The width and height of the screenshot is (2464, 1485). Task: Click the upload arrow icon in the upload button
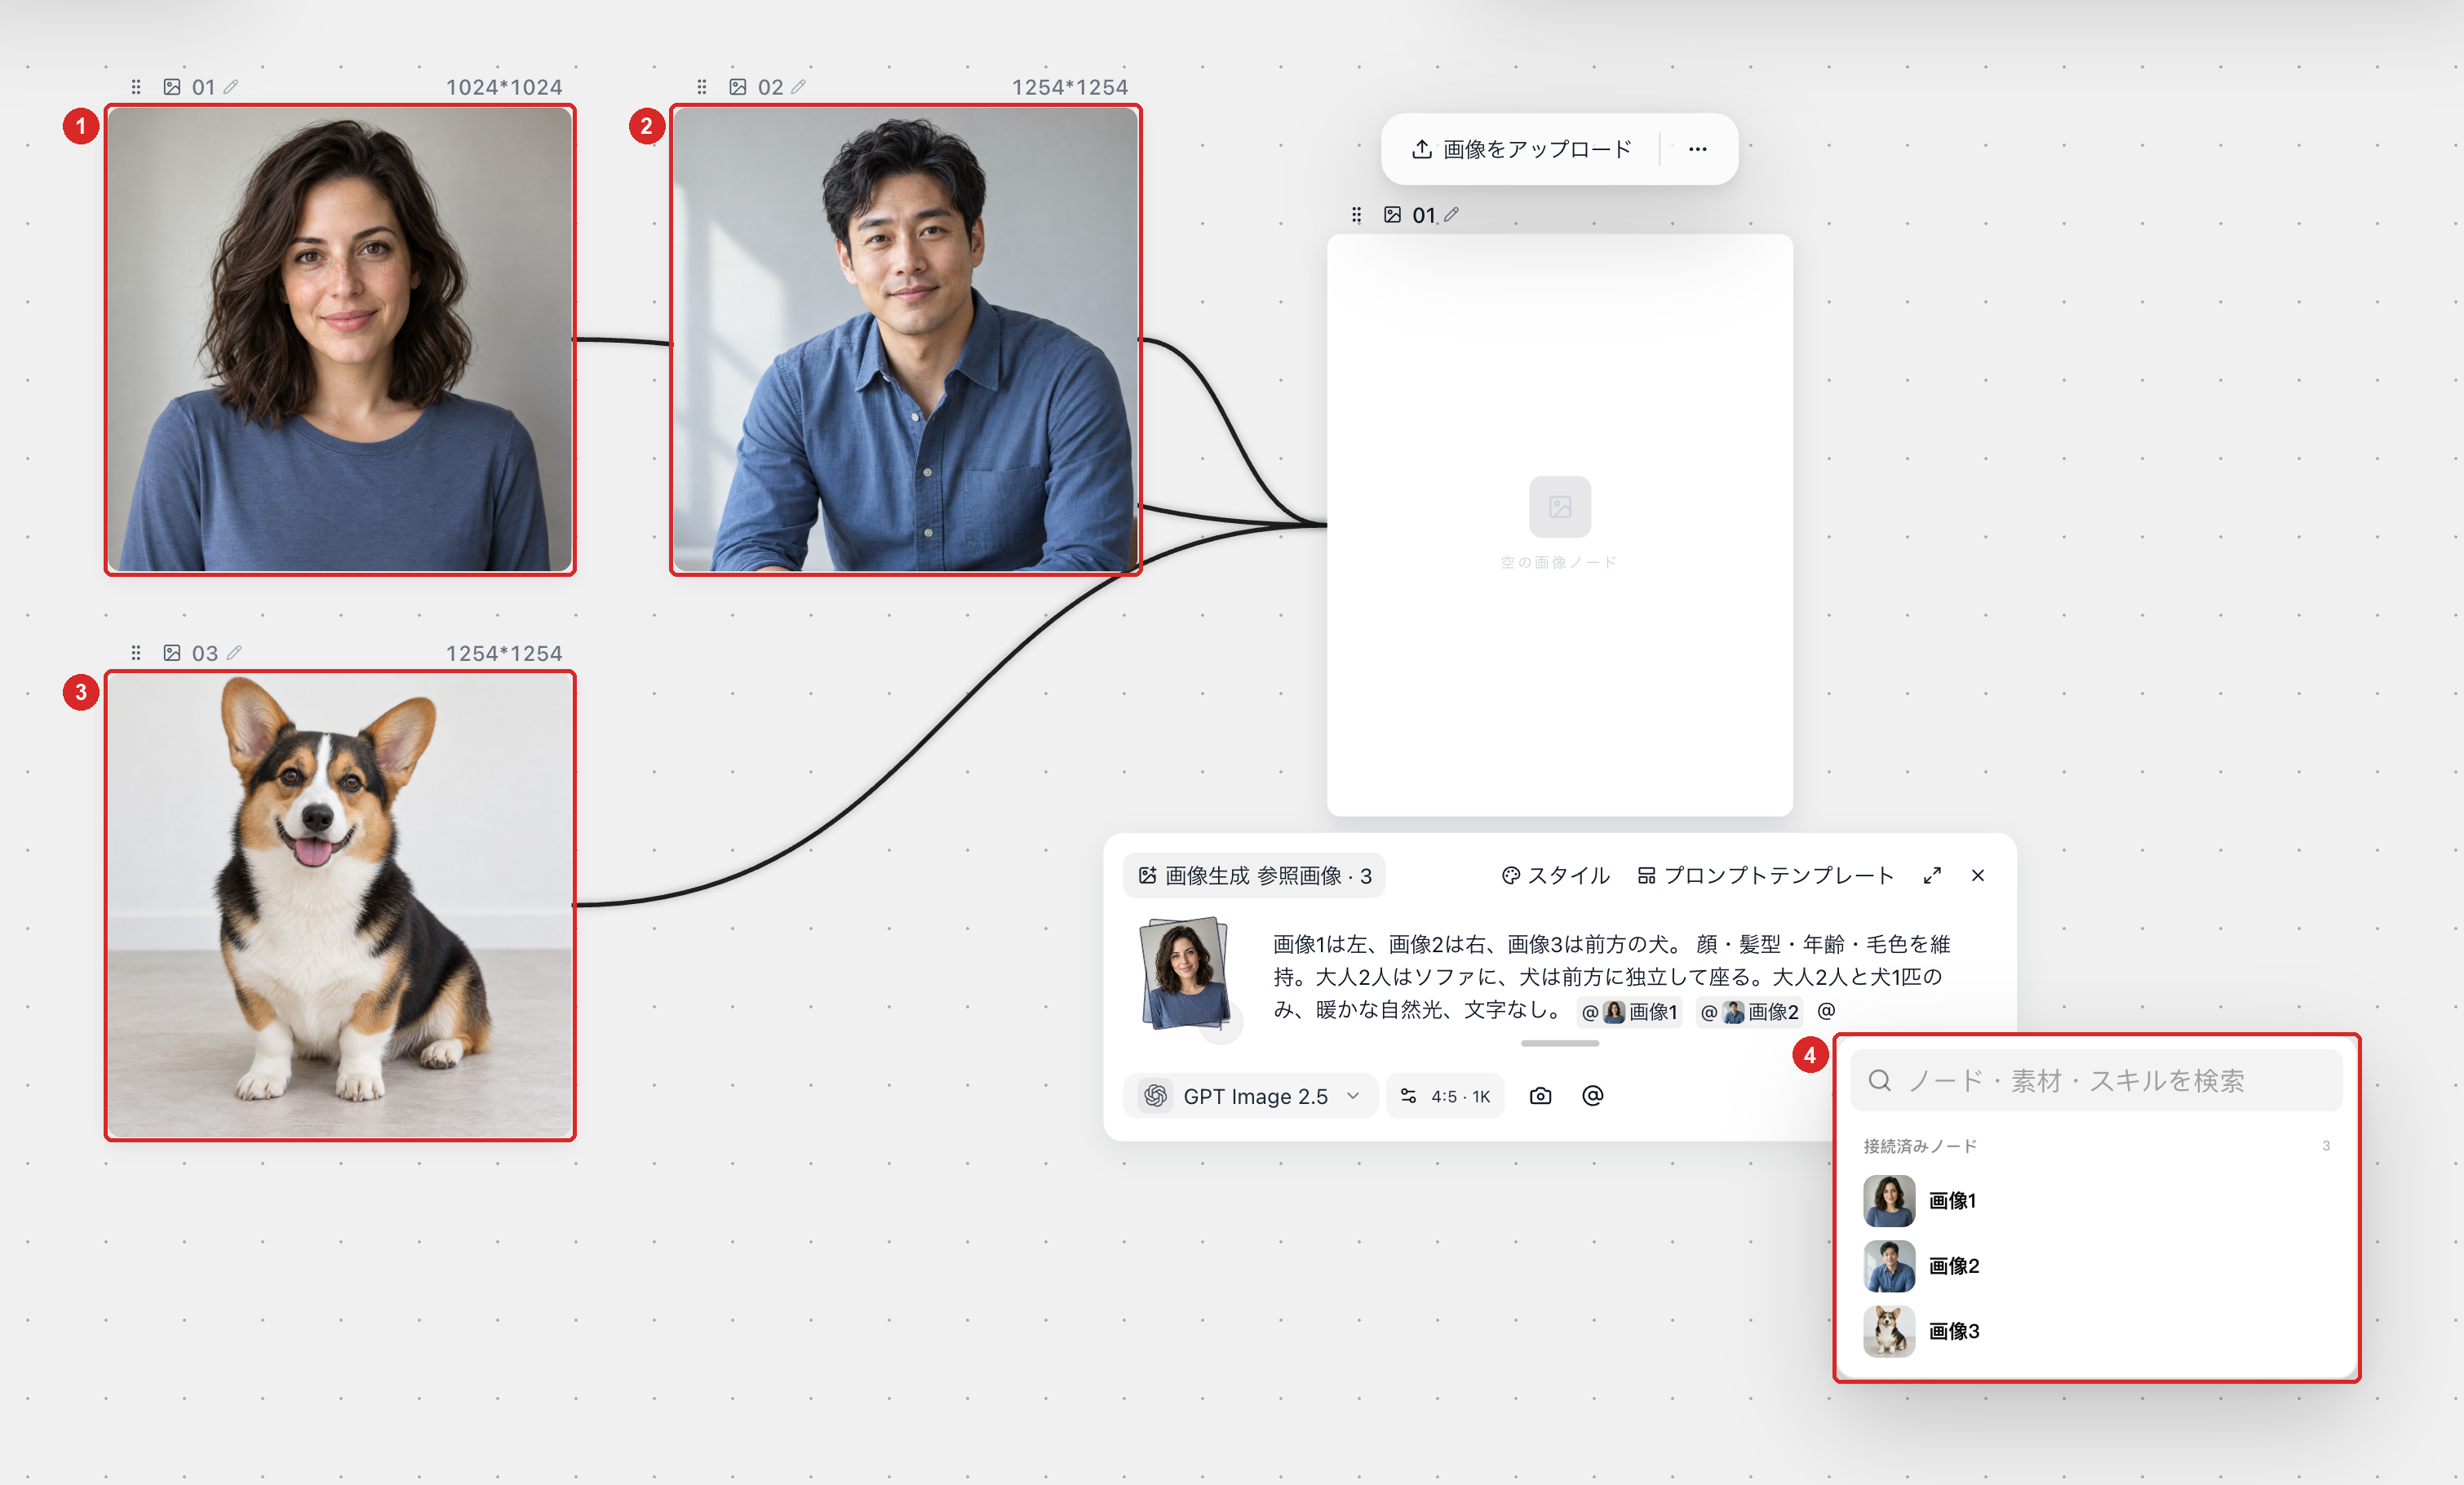(x=1422, y=149)
